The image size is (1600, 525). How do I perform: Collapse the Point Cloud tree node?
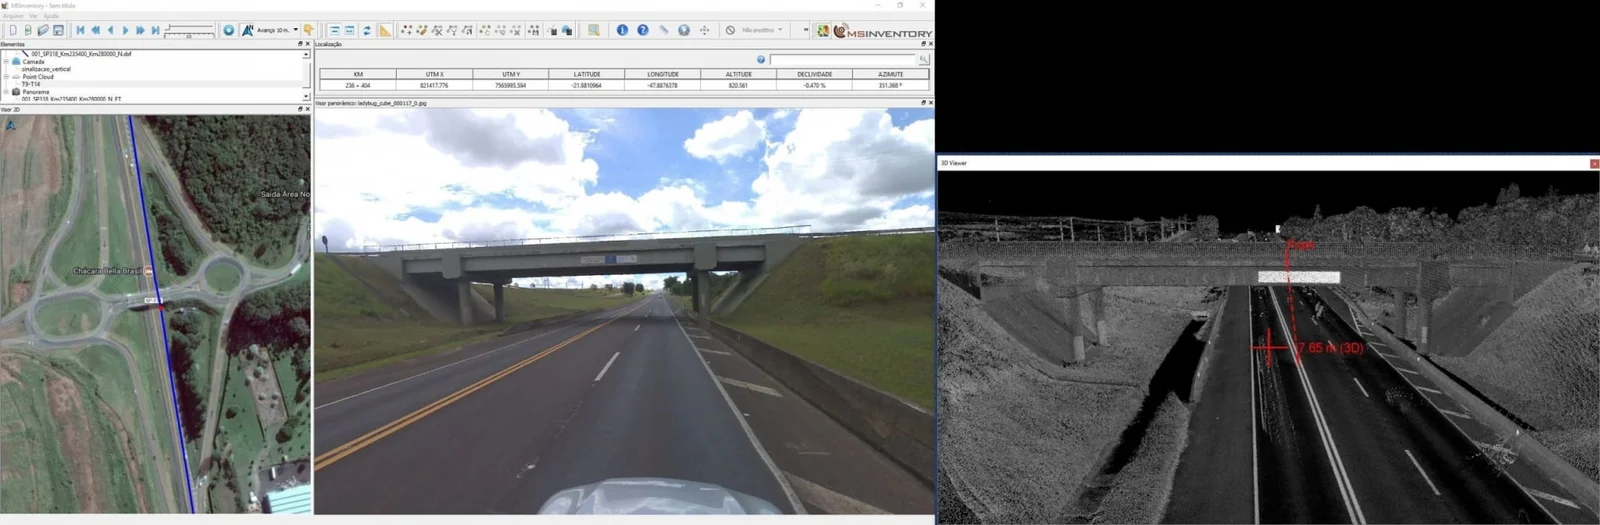[x=6, y=77]
